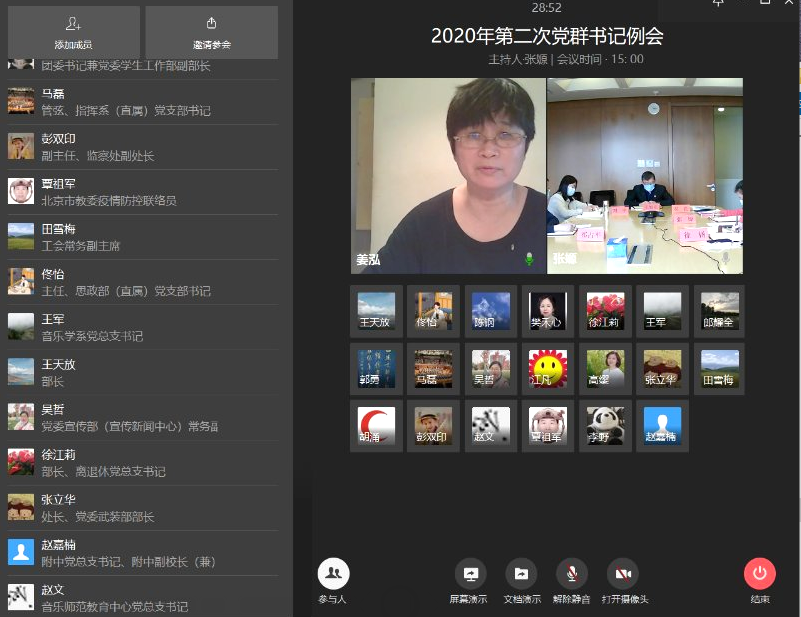
Task: Click 覃祖军's tile in participant grid
Action: point(548,426)
